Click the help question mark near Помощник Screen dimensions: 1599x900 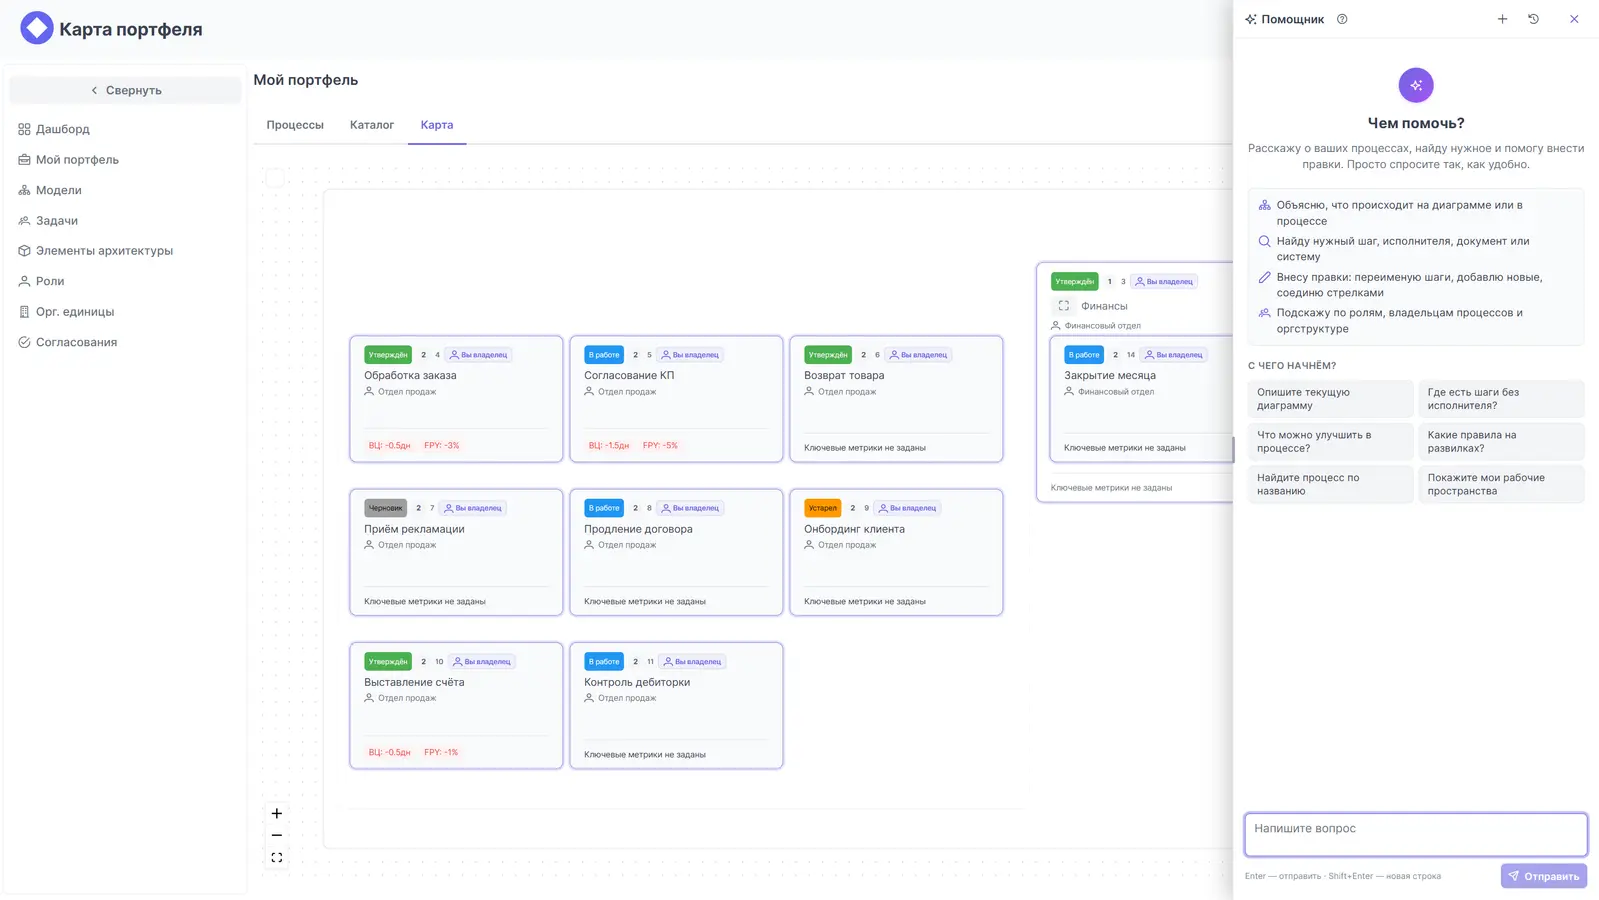(x=1342, y=19)
